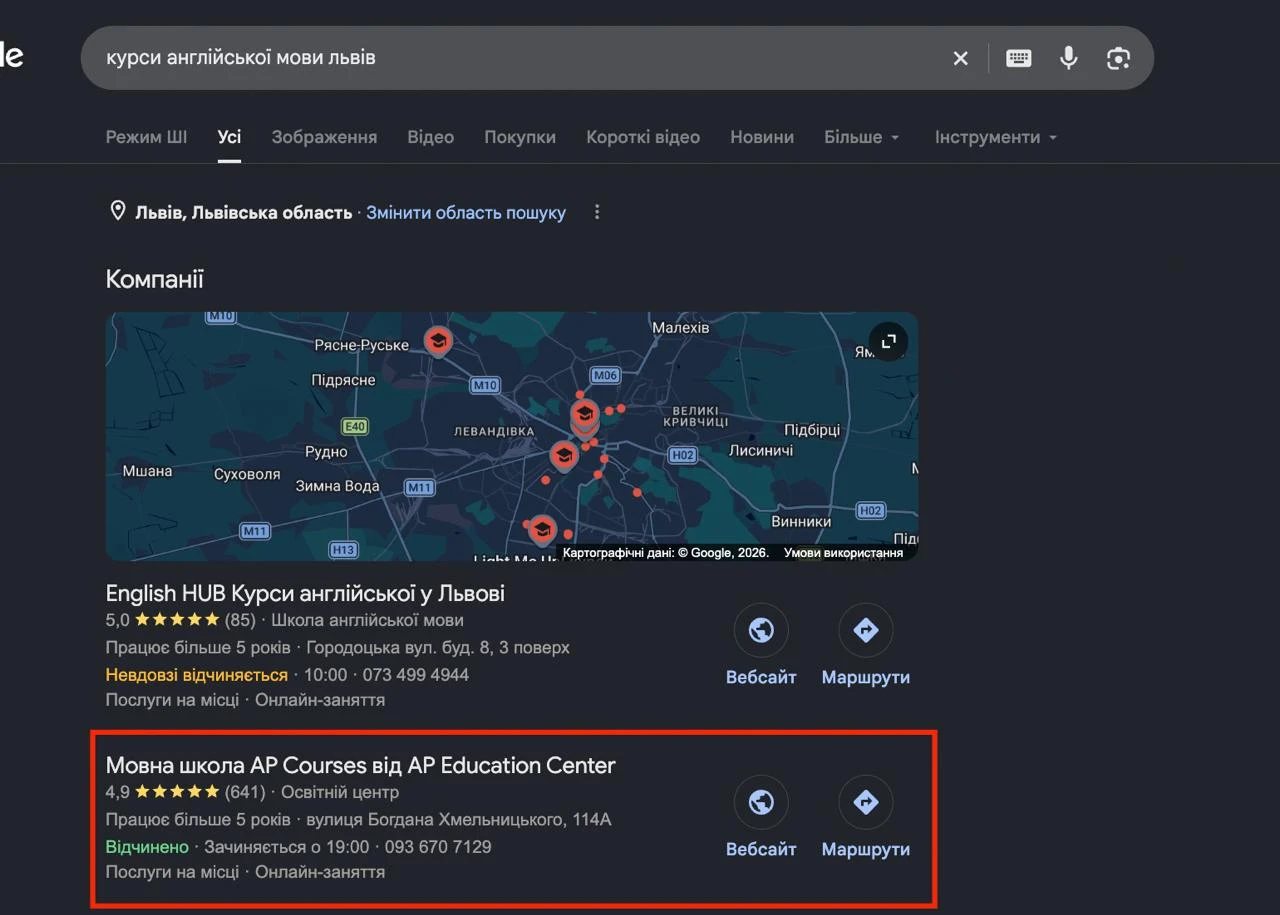The height and width of the screenshot is (915, 1280).
Task: Click the Змінити область пошуку link
Action: 466,212
